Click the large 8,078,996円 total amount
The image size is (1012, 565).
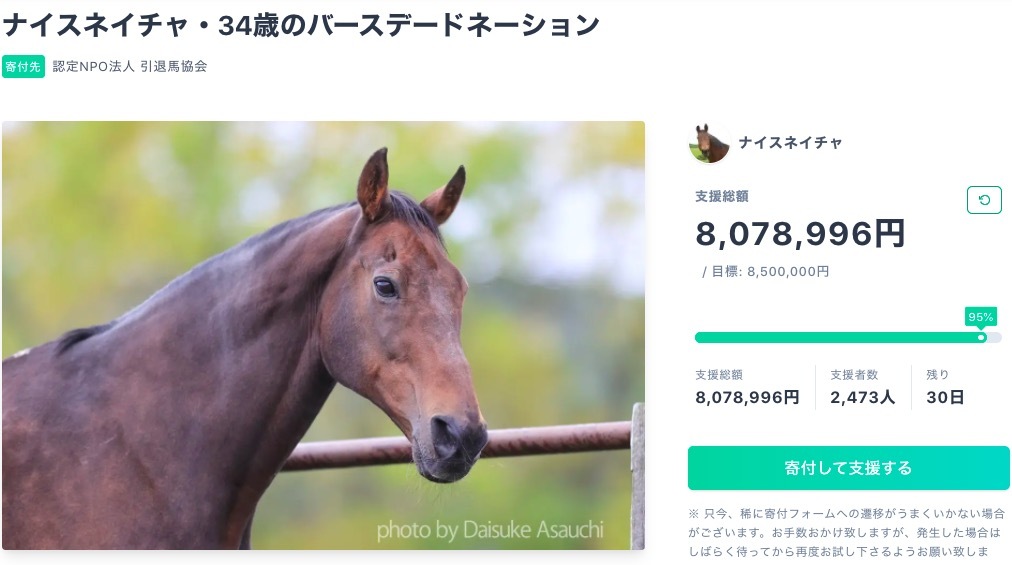point(800,233)
